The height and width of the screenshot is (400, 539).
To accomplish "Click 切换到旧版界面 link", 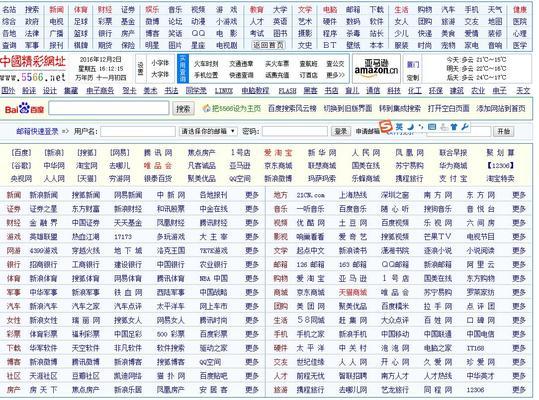I will [348, 109].
